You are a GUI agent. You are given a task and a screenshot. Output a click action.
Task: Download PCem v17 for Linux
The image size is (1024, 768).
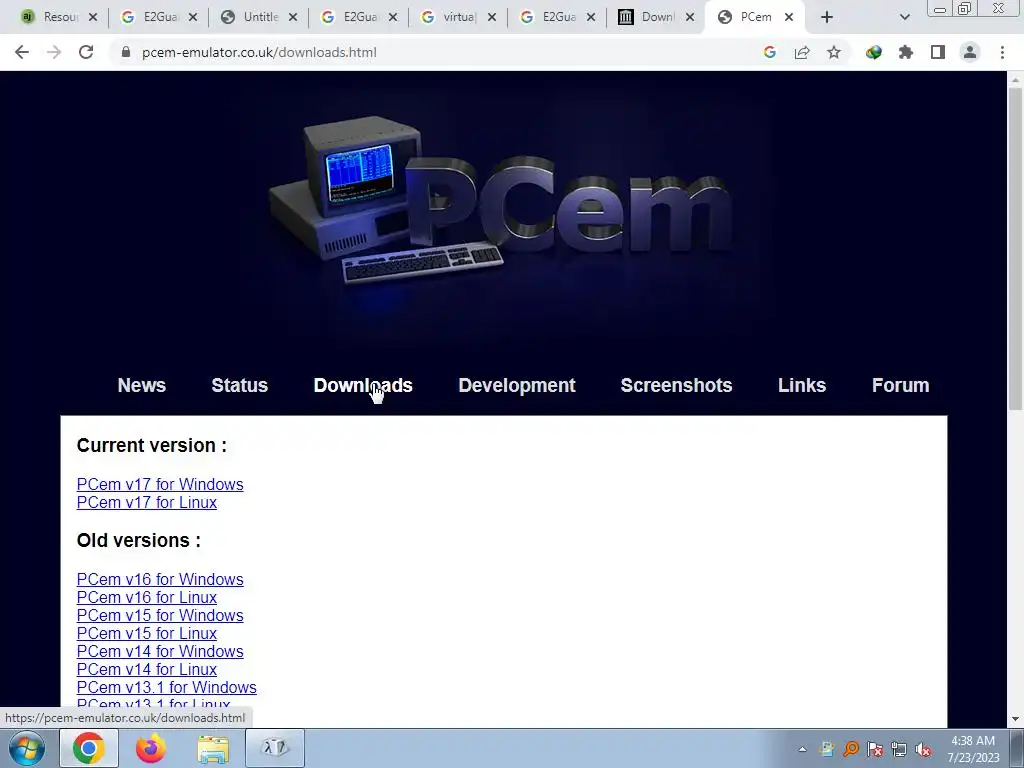[x=147, y=503]
